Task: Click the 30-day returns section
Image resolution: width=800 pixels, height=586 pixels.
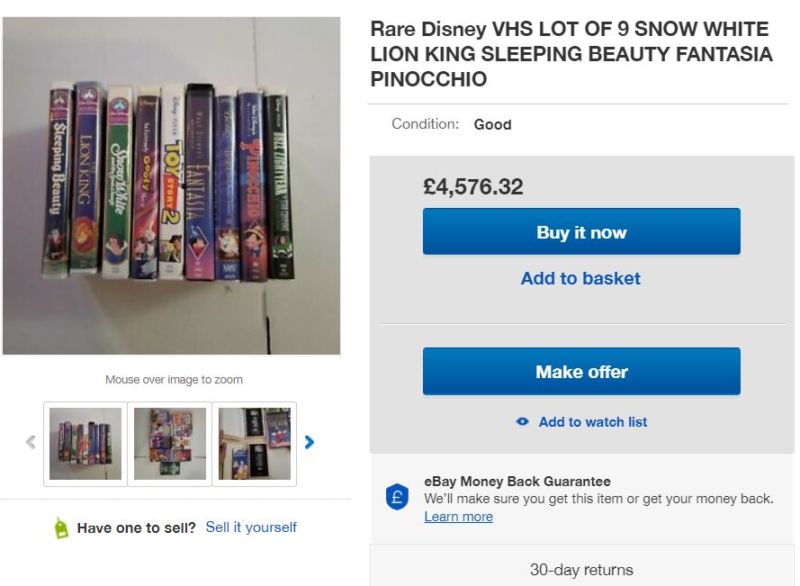Action: [x=582, y=570]
